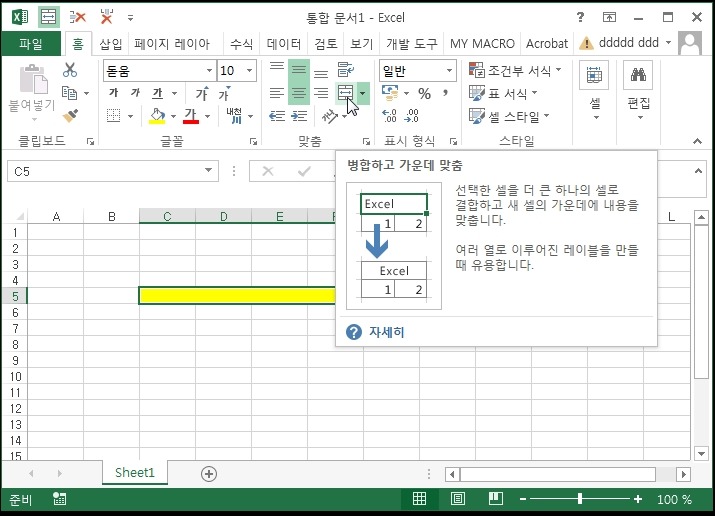
Task: Toggle center horizontal align button
Action: pos(299,93)
